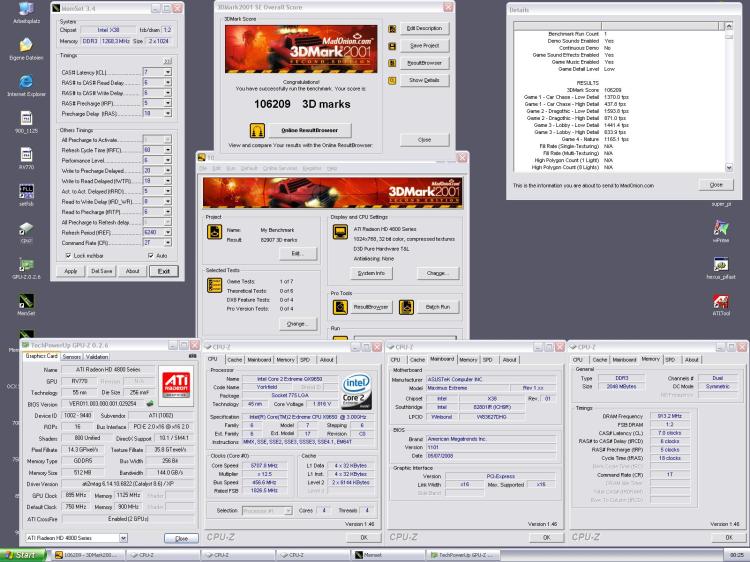750x562 pixels.
Task: Launch the ATITool desktop shortcut
Action: [720, 302]
